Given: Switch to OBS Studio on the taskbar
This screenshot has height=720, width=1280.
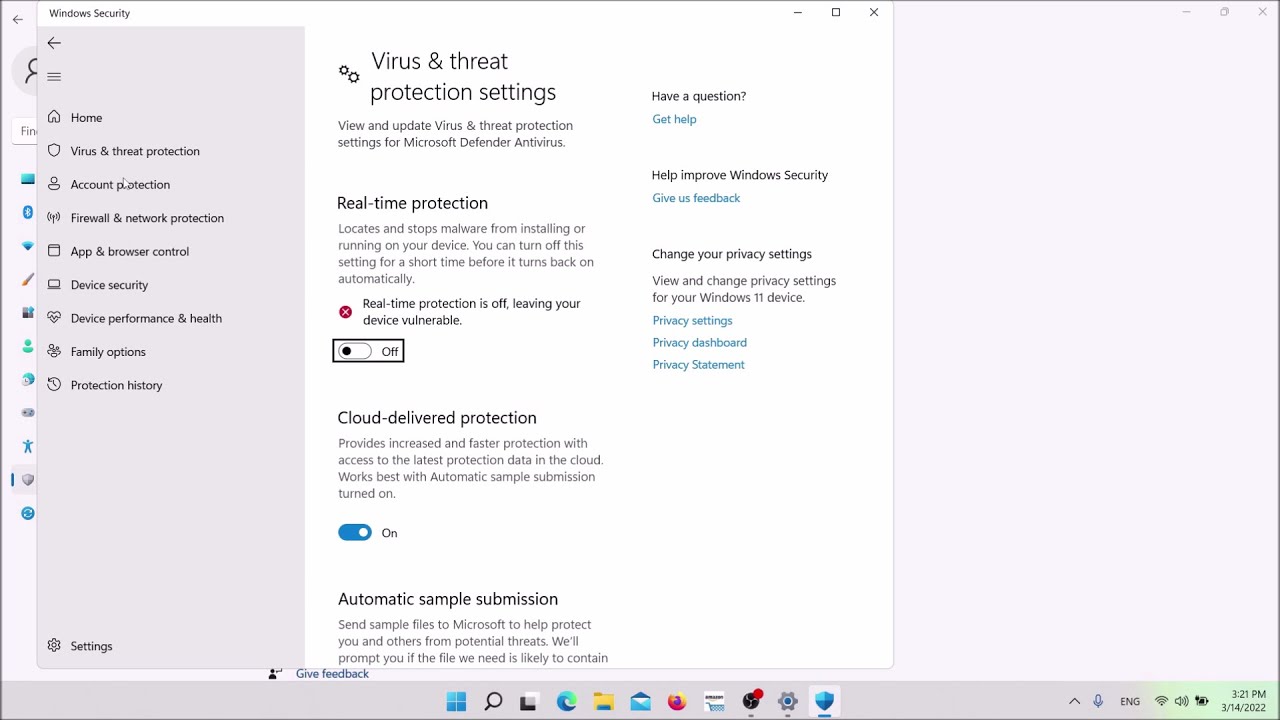Looking at the screenshot, I should coord(751,702).
